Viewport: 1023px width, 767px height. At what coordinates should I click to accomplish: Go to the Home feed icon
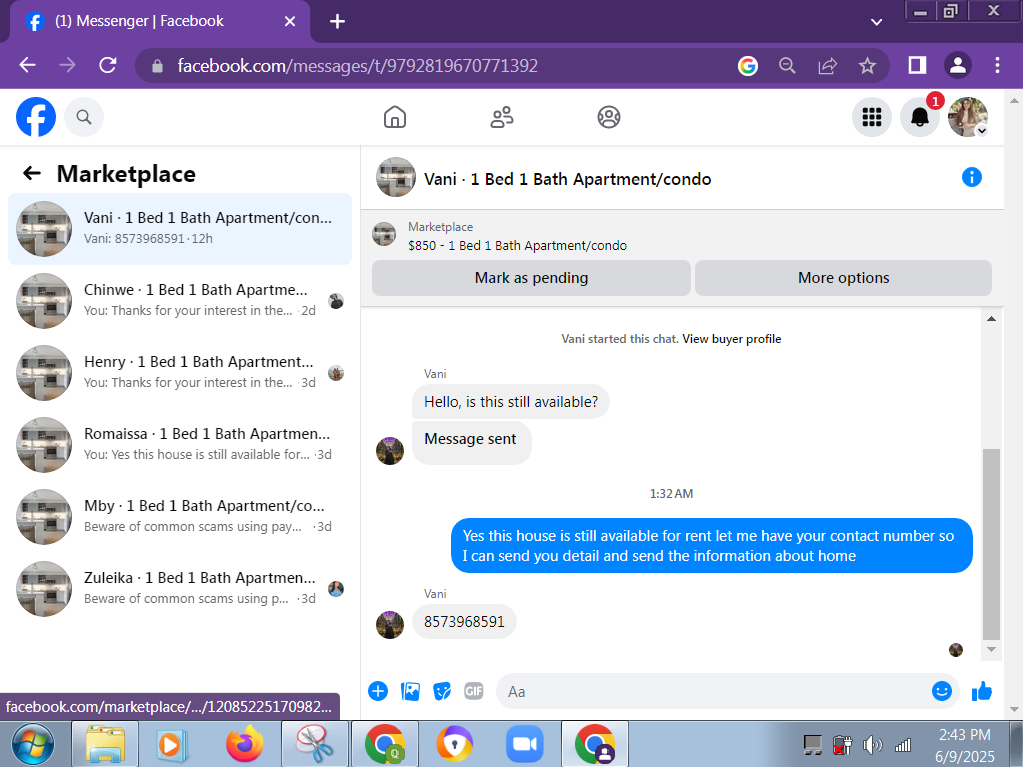pos(395,117)
